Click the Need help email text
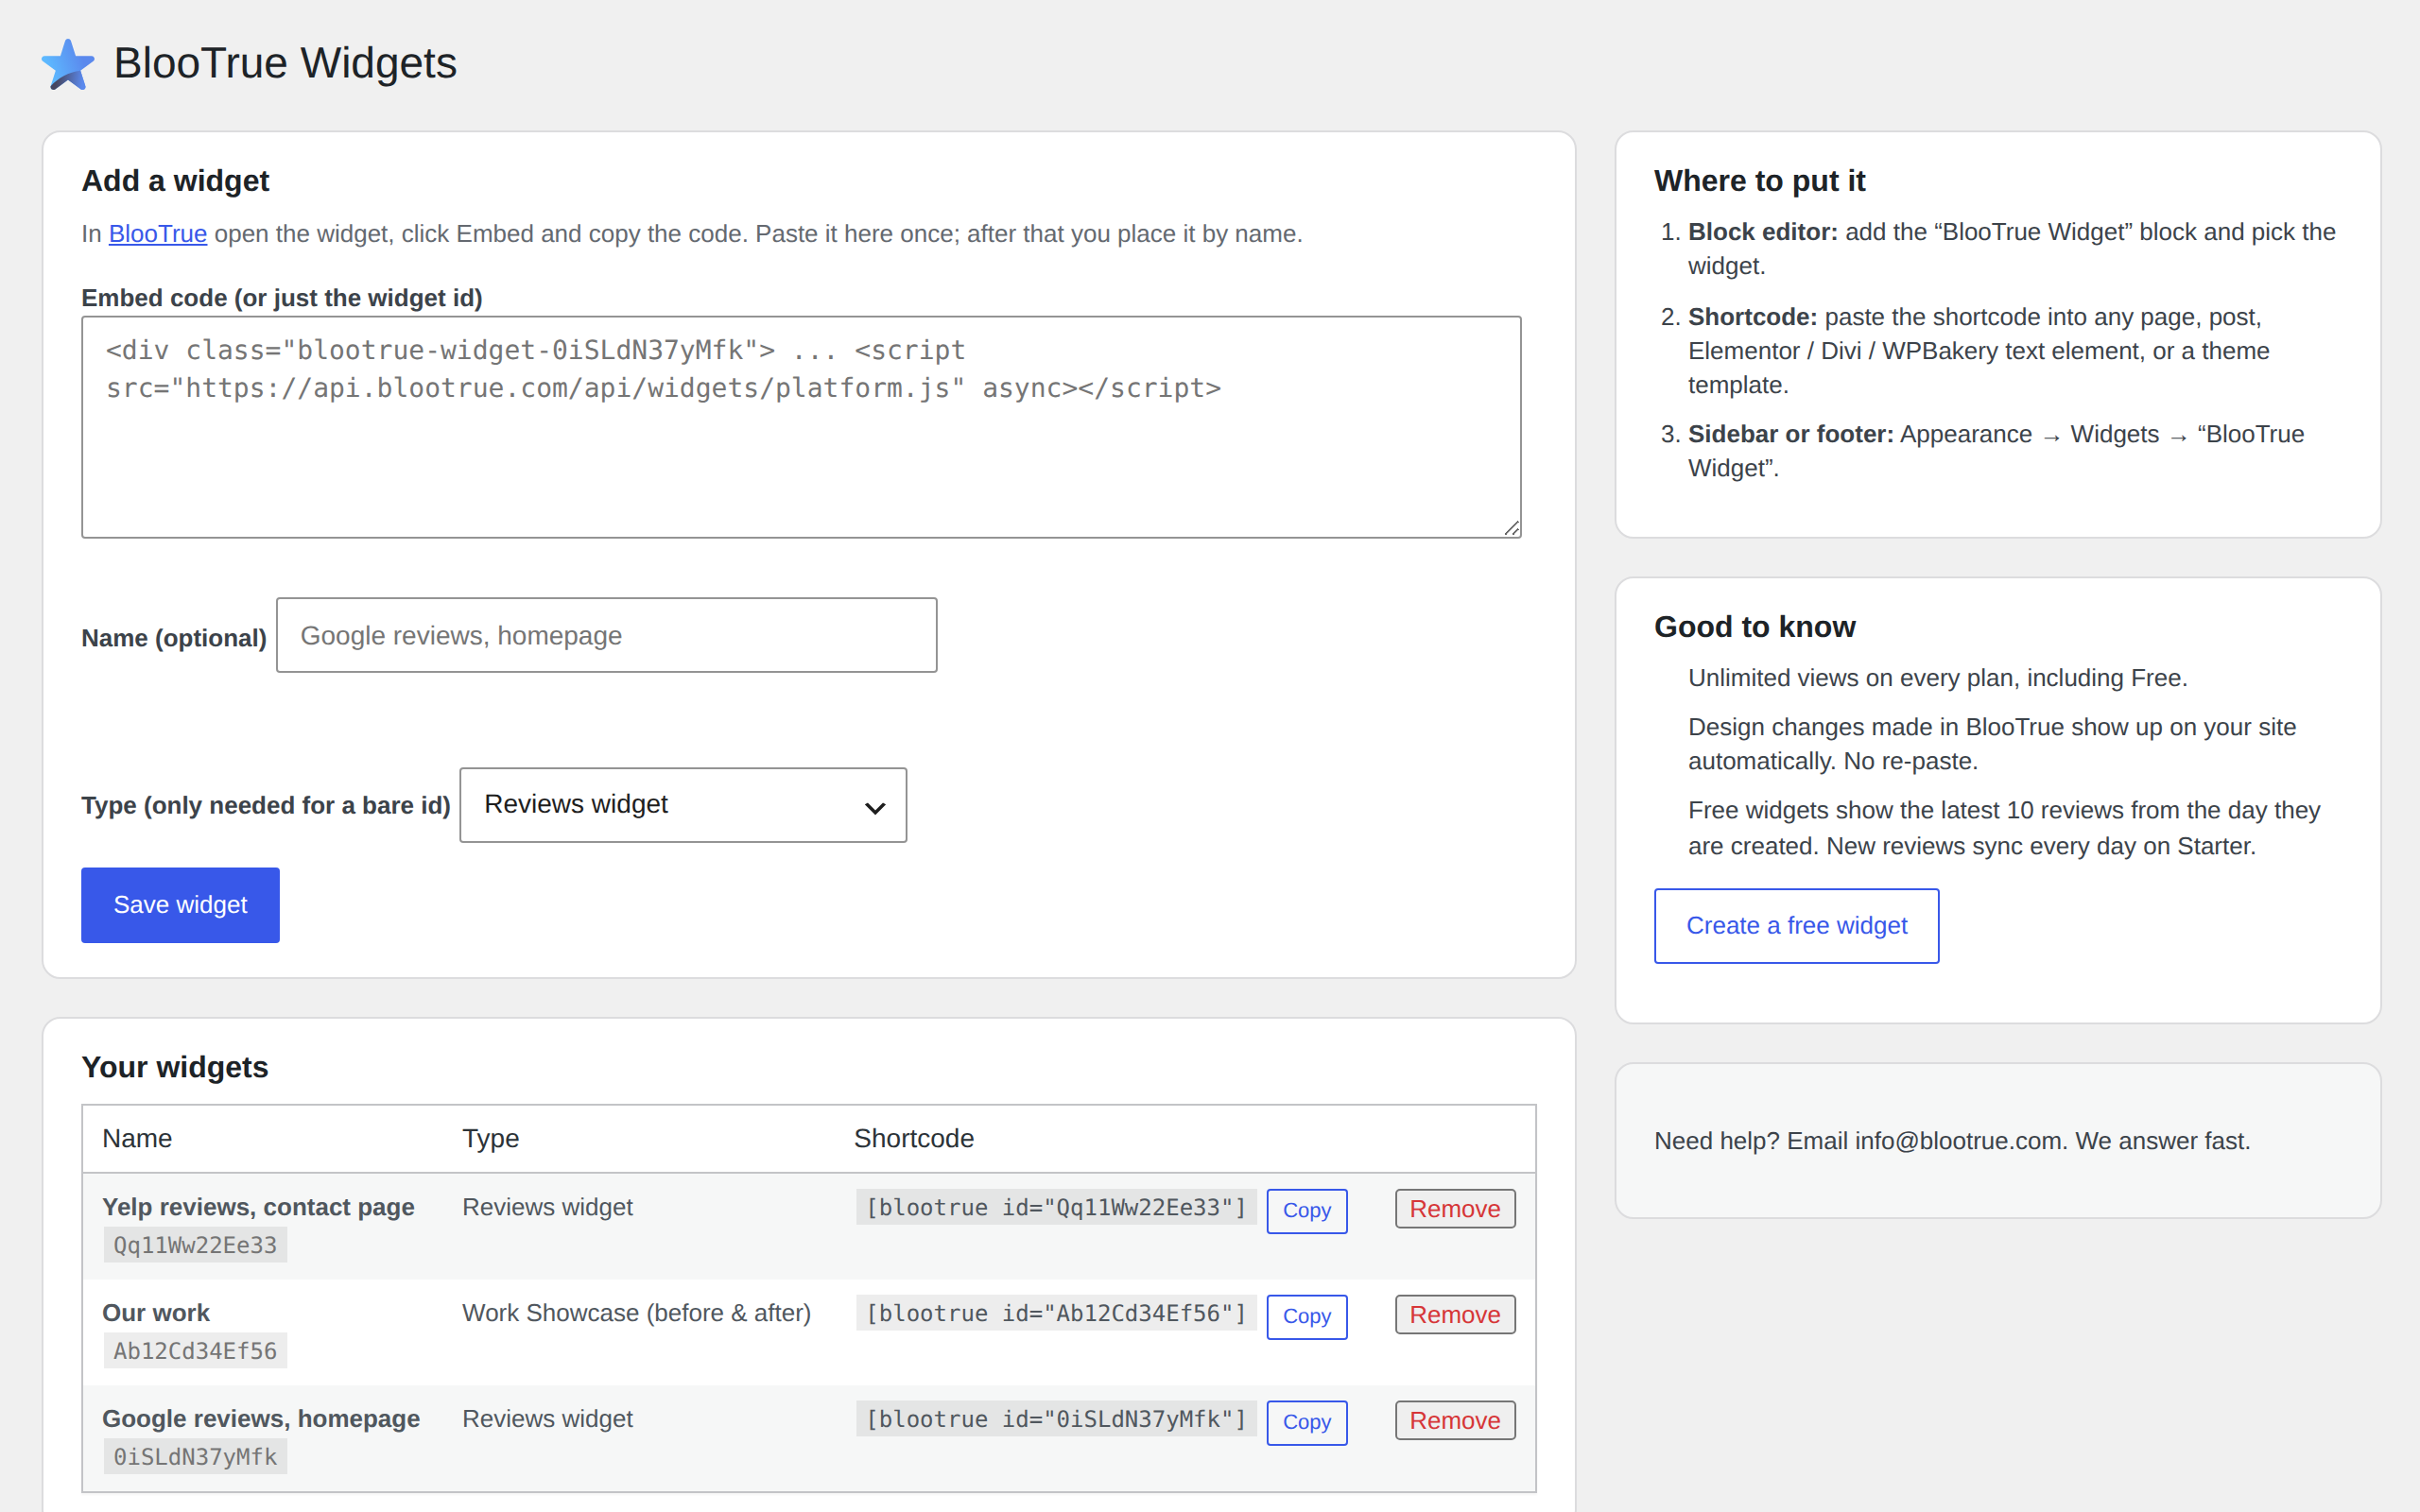The height and width of the screenshot is (1512, 2420). (x=1952, y=1141)
